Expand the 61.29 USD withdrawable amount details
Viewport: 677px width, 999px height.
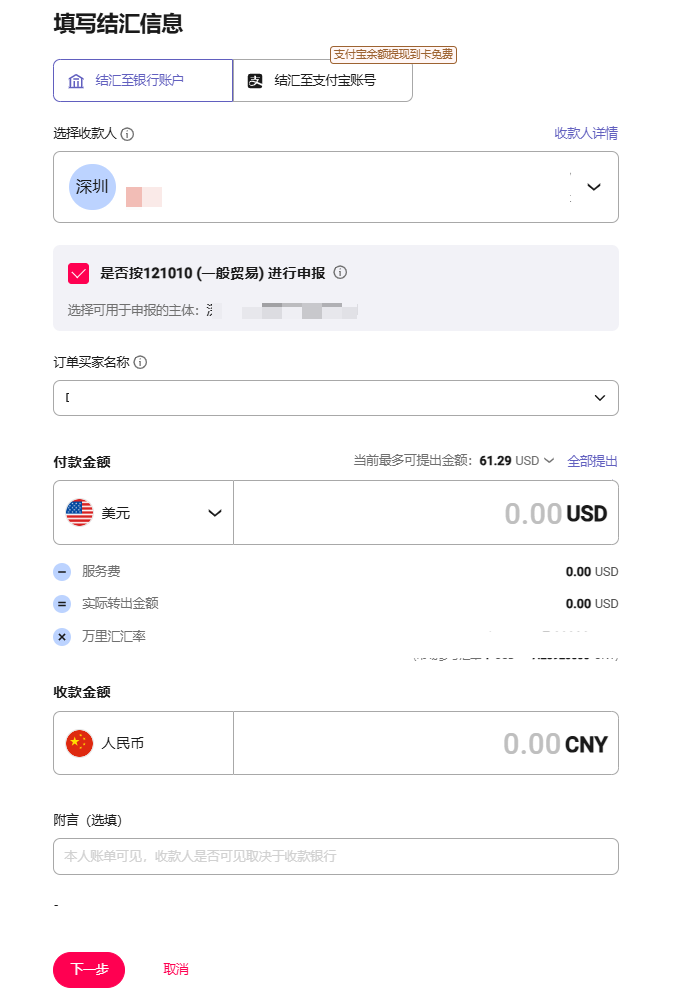[x=548, y=460]
